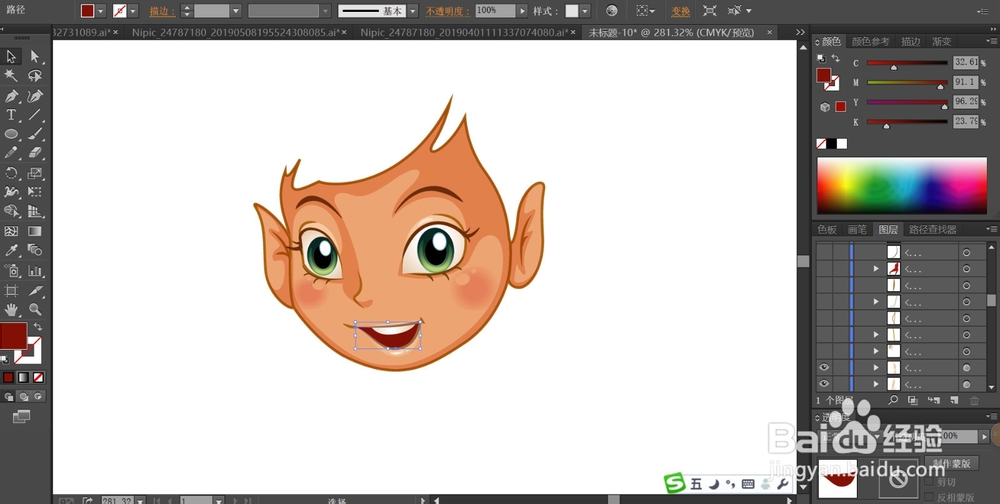
Task: Switch to the 描边 panel tab
Action: [911, 41]
